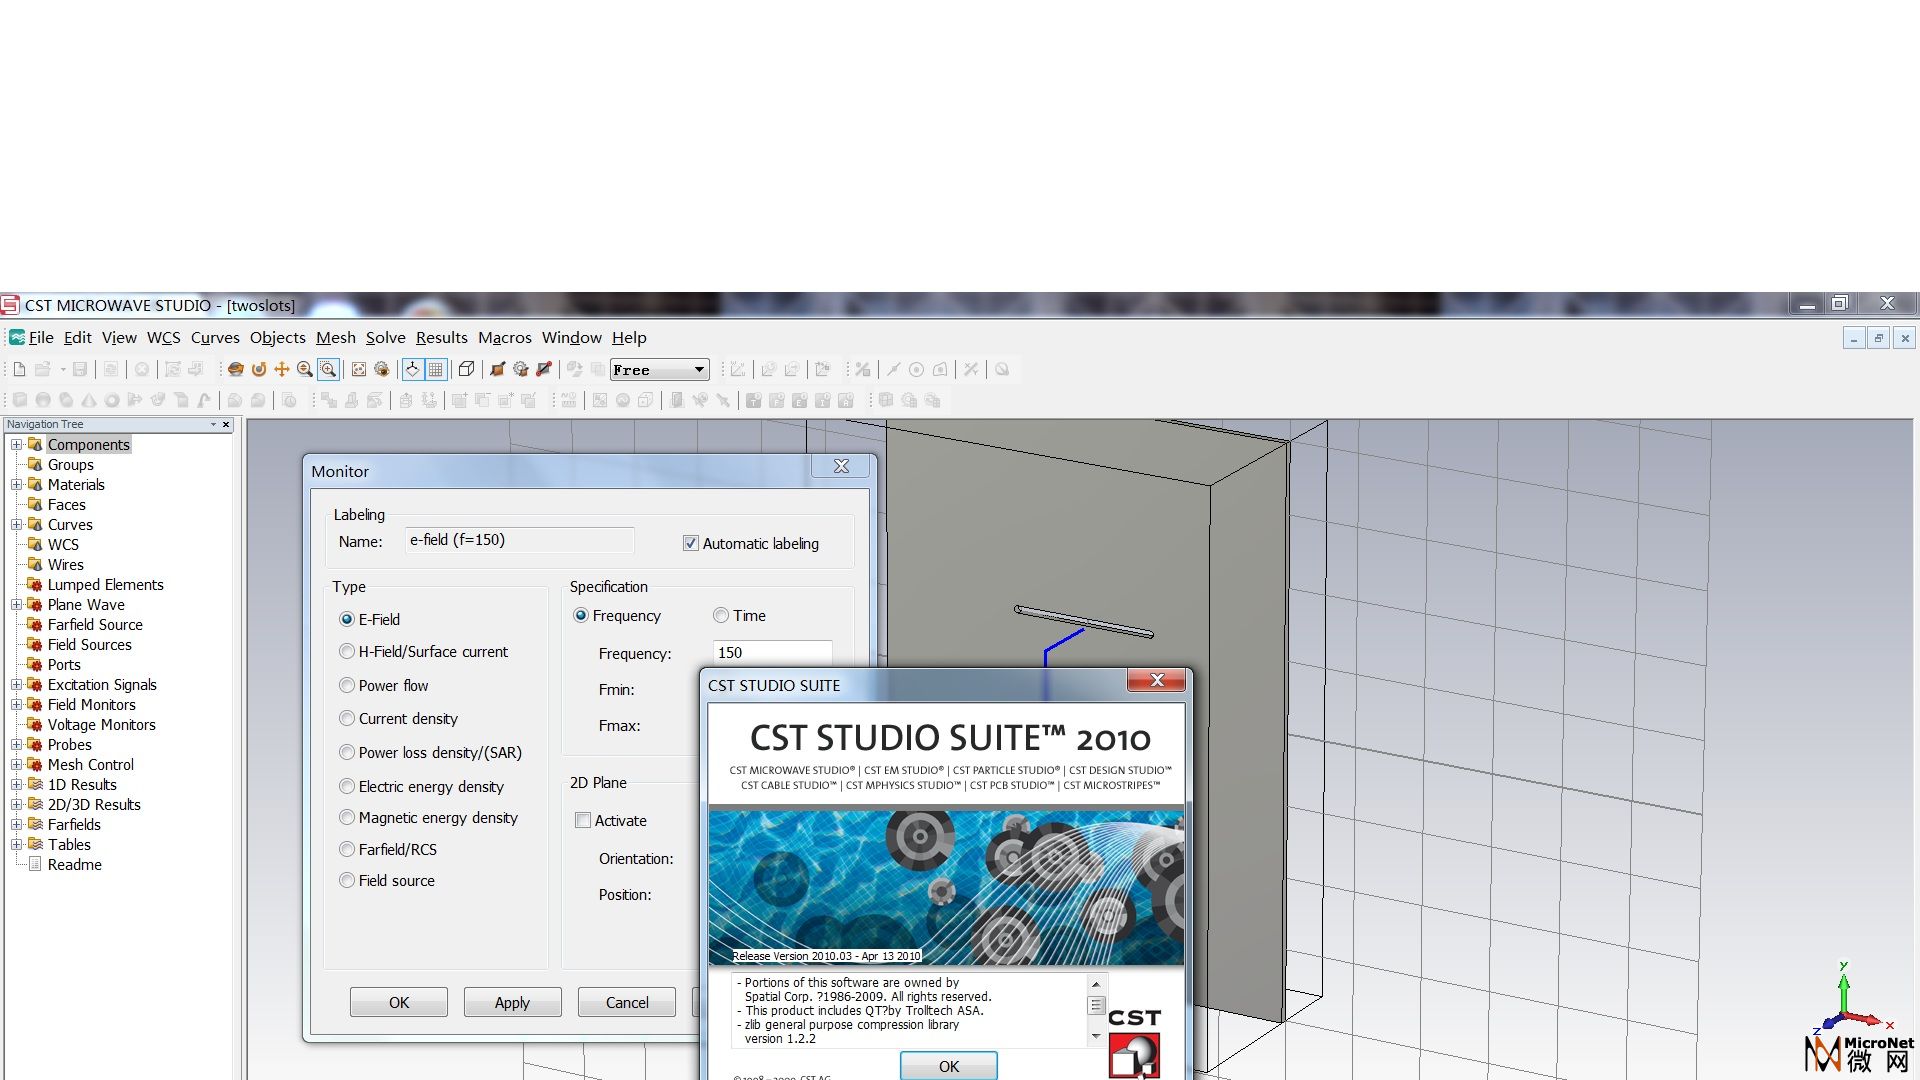Expand the 1D Results node
Image resolution: width=1920 pixels, height=1080 pixels.
click(16, 785)
